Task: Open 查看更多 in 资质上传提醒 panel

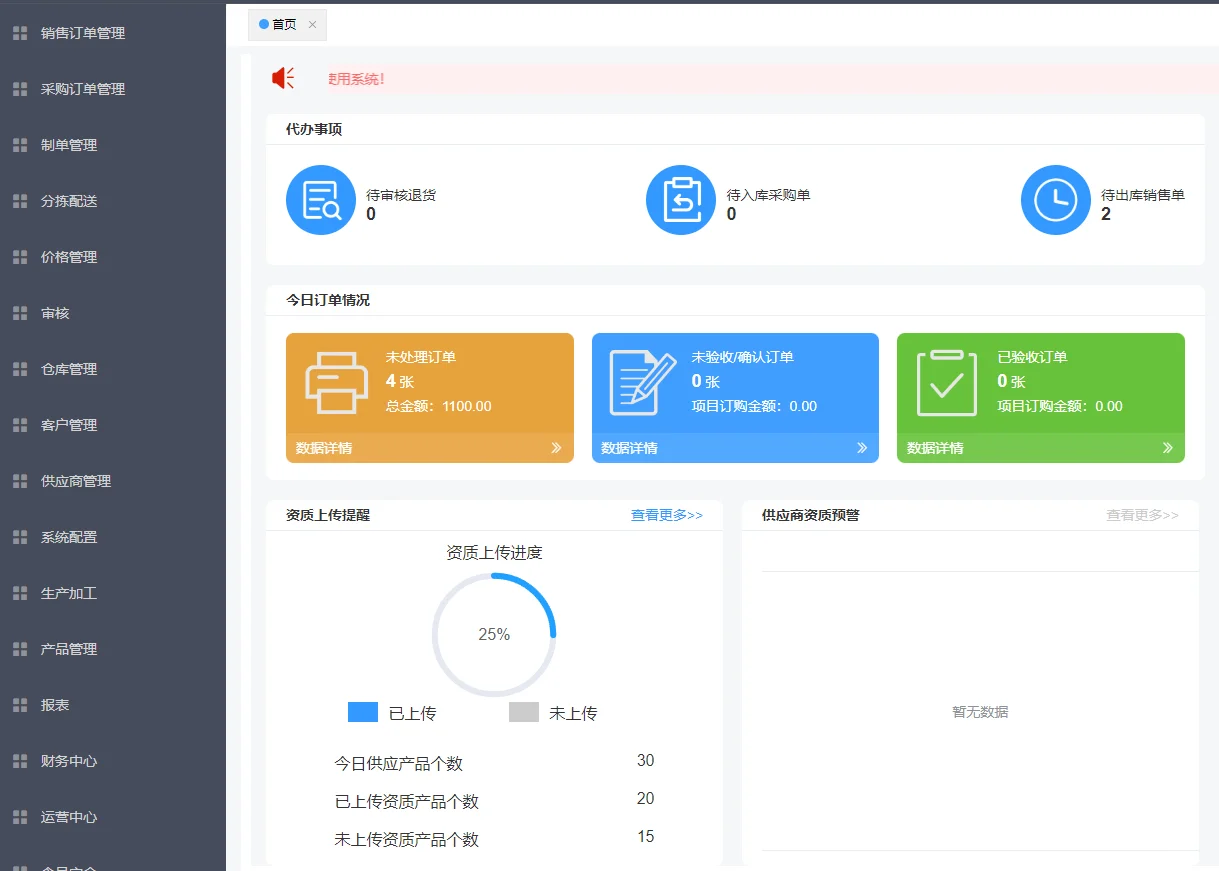Action: coord(666,515)
